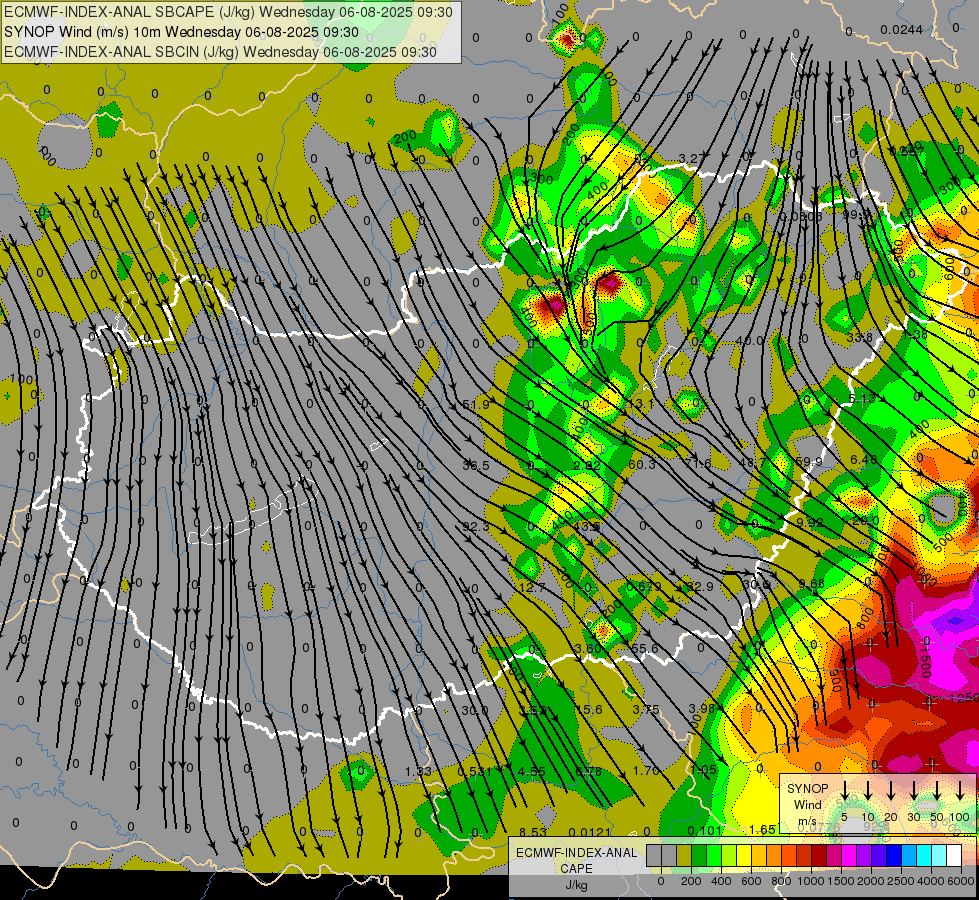The image size is (979, 900).
Task: Click the 22.9 value on the map
Action: point(699,586)
